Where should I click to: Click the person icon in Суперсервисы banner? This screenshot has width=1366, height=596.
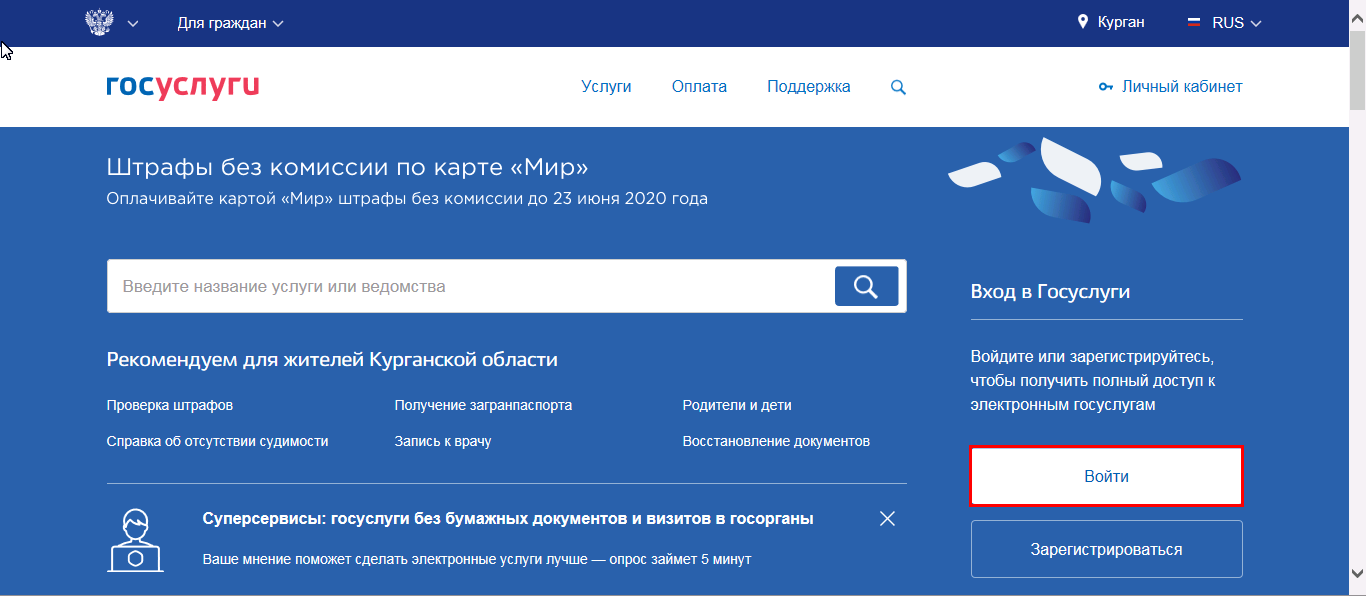(x=135, y=539)
